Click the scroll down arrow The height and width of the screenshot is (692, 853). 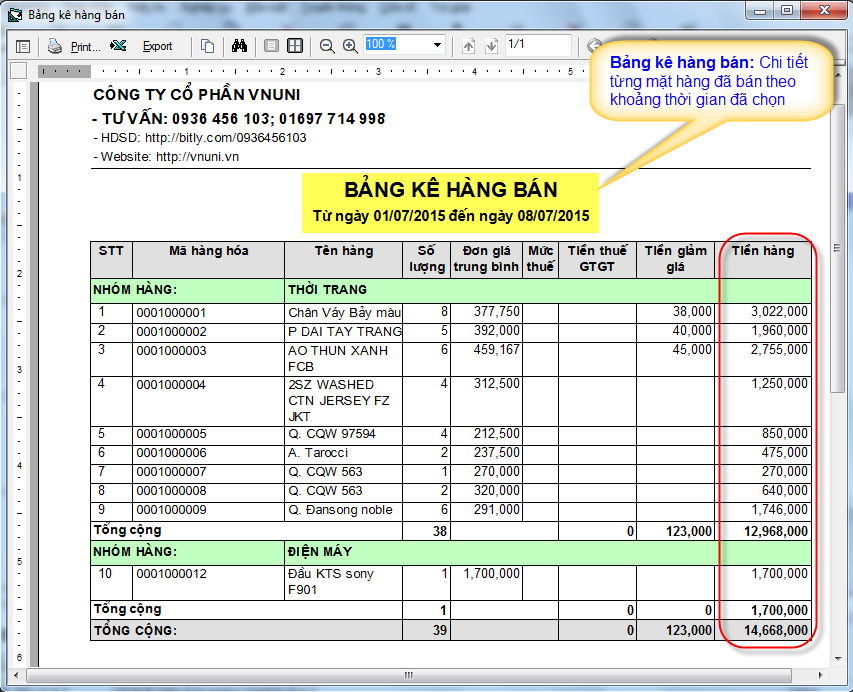(838, 659)
